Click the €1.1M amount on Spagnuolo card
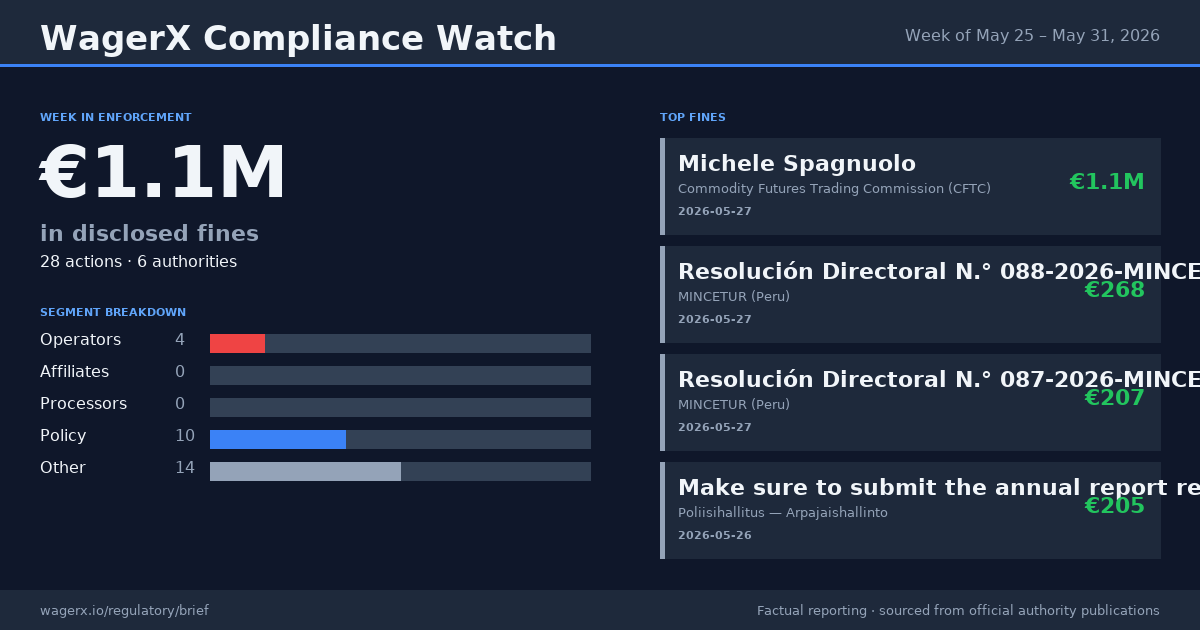The width and height of the screenshot is (1200, 630). click(1107, 182)
